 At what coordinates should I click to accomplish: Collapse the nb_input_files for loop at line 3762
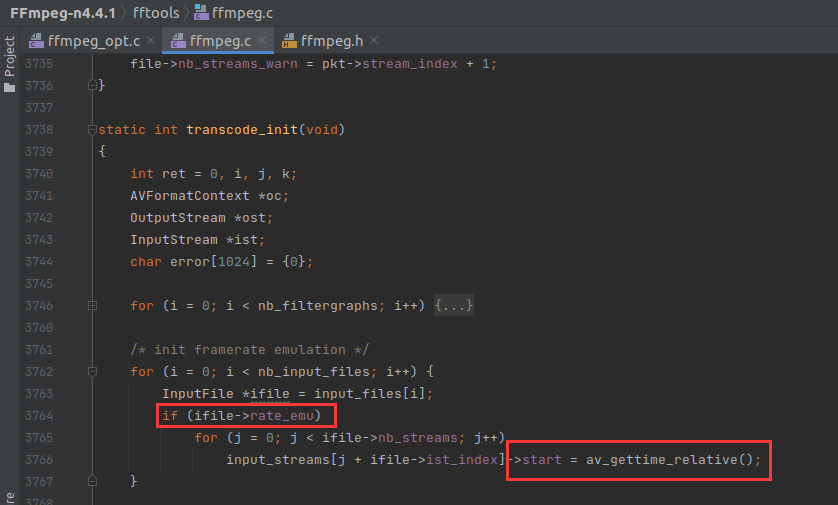coord(94,371)
